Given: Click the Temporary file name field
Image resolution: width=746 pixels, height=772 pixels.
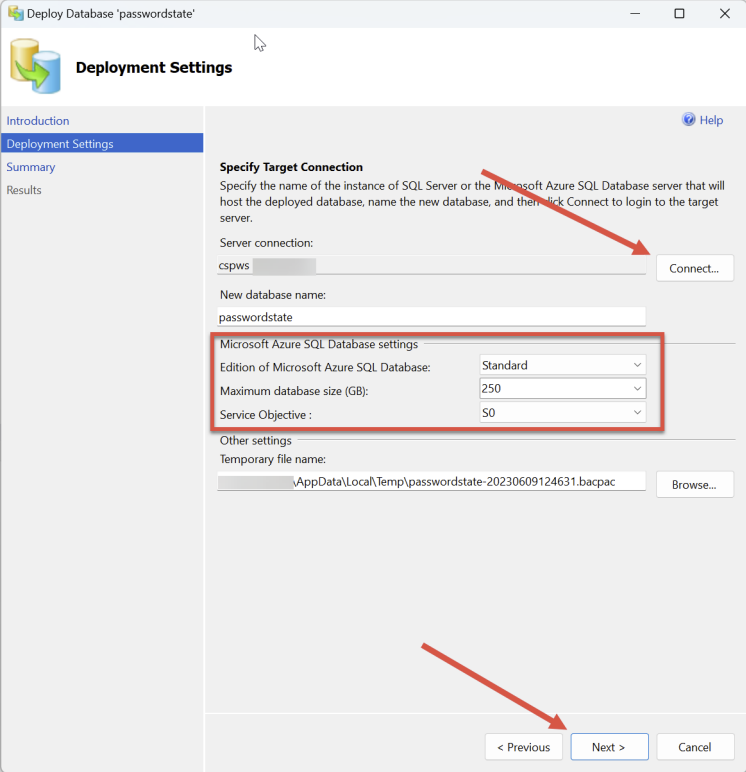Looking at the screenshot, I should [431, 482].
